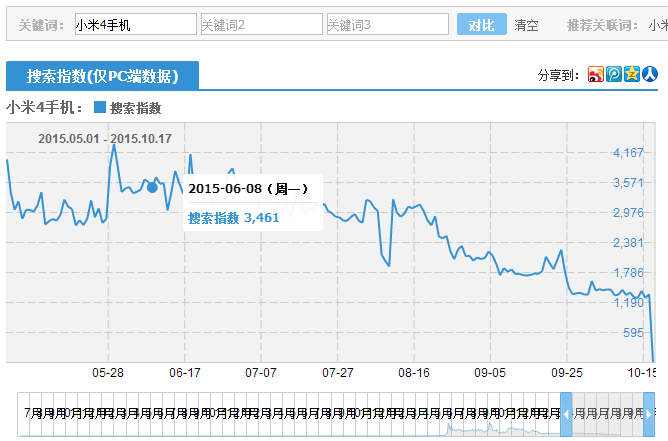Click the 1,190 y-axis value

pos(628,303)
